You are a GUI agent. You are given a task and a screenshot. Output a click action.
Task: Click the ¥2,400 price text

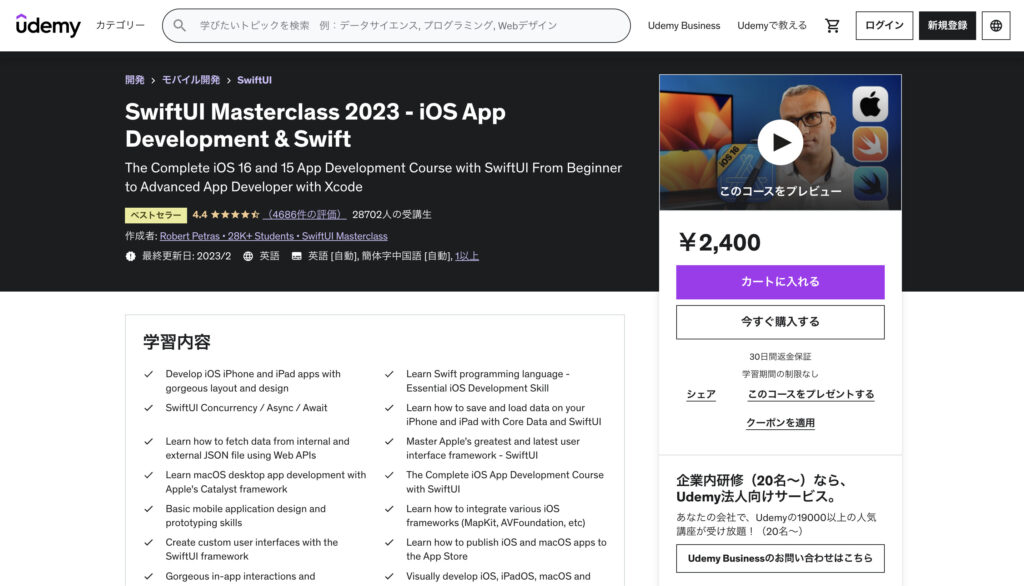point(719,242)
